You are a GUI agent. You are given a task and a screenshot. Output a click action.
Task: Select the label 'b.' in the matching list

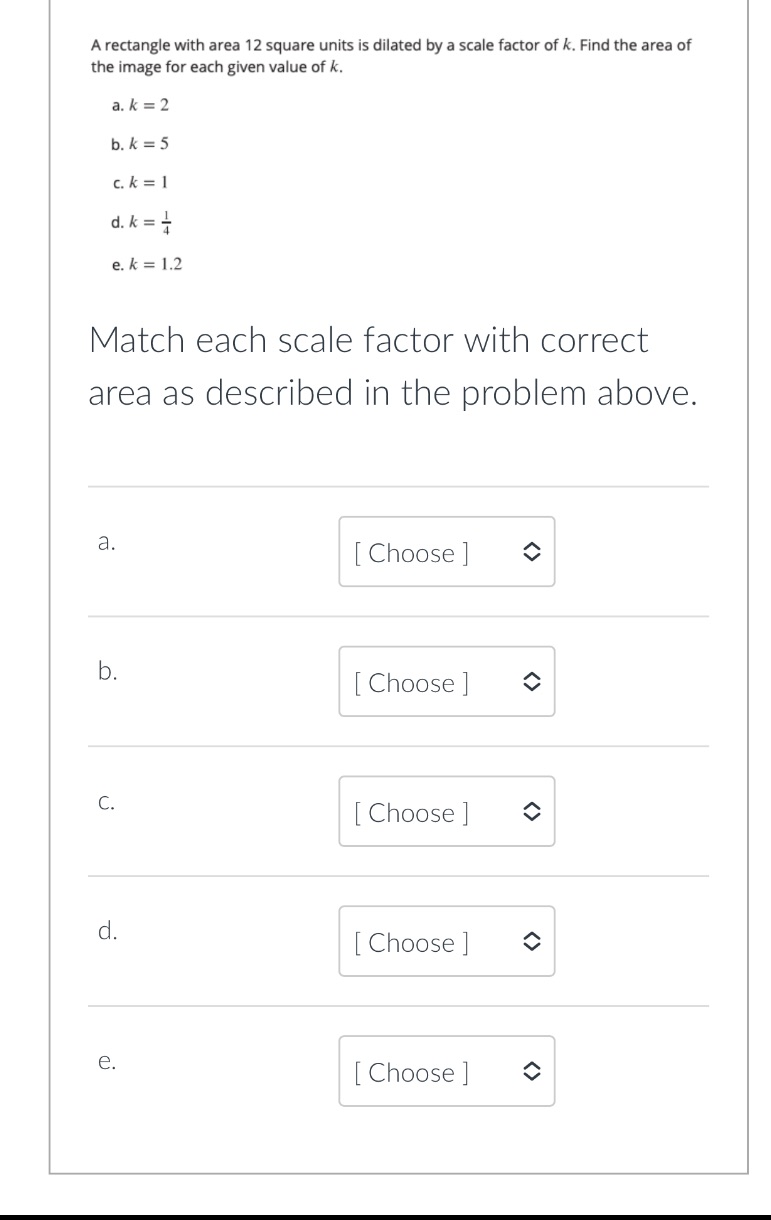tap(106, 673)
